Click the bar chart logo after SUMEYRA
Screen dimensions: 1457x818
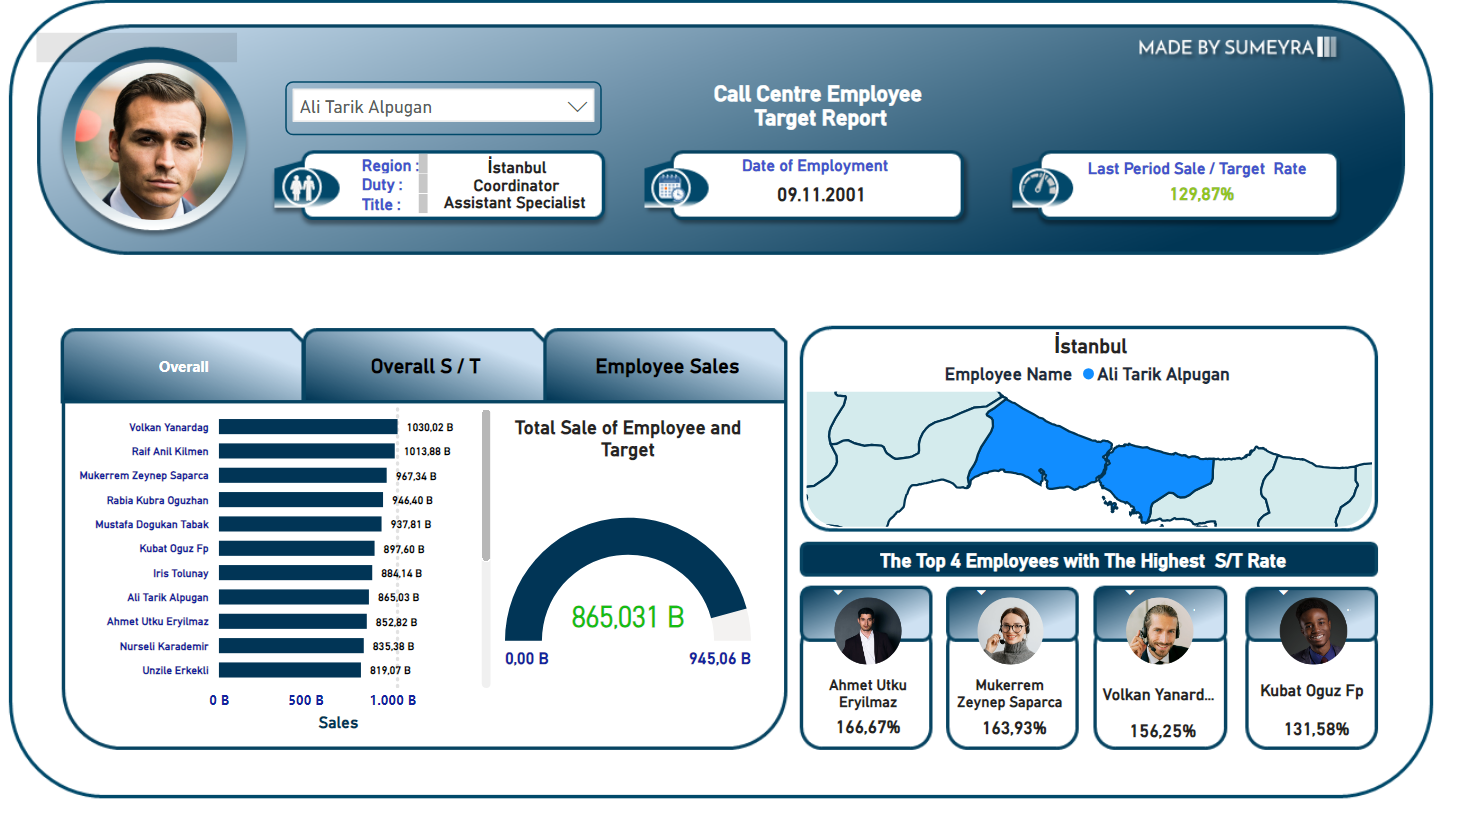(x=1327, y=47)
